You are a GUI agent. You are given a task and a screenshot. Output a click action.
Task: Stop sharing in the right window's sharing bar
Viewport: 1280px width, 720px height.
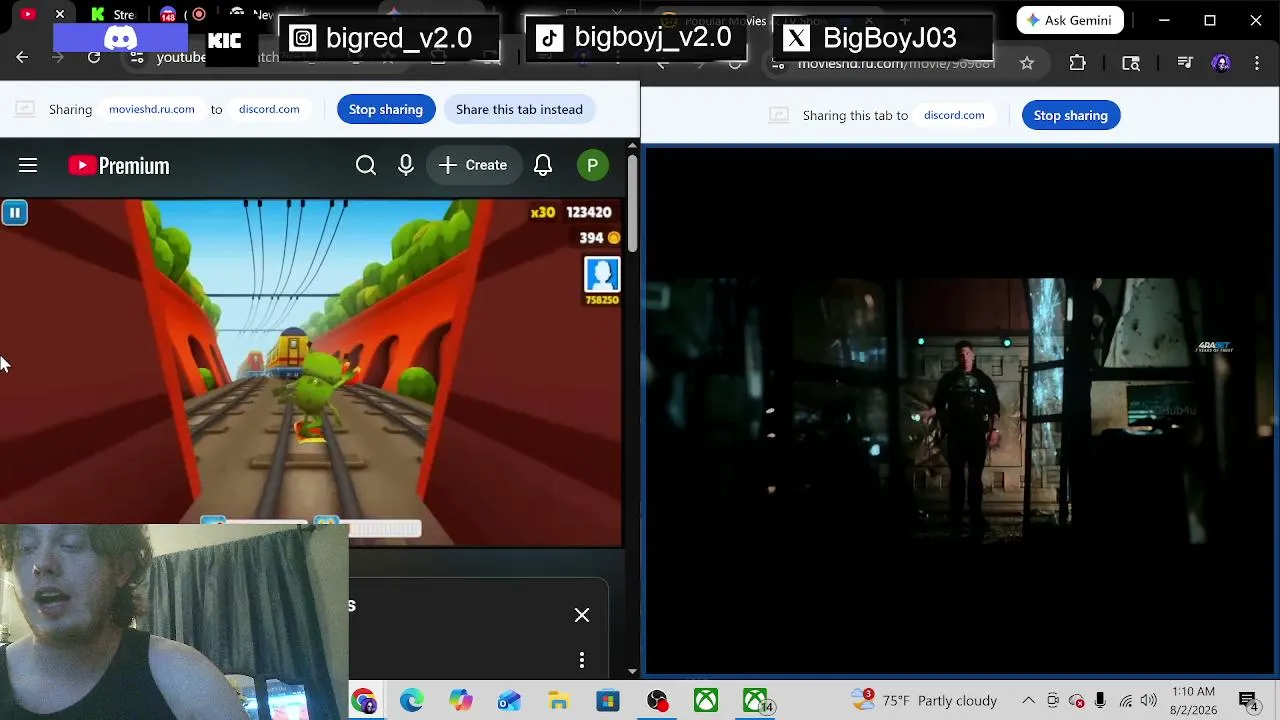(1071, 115)
